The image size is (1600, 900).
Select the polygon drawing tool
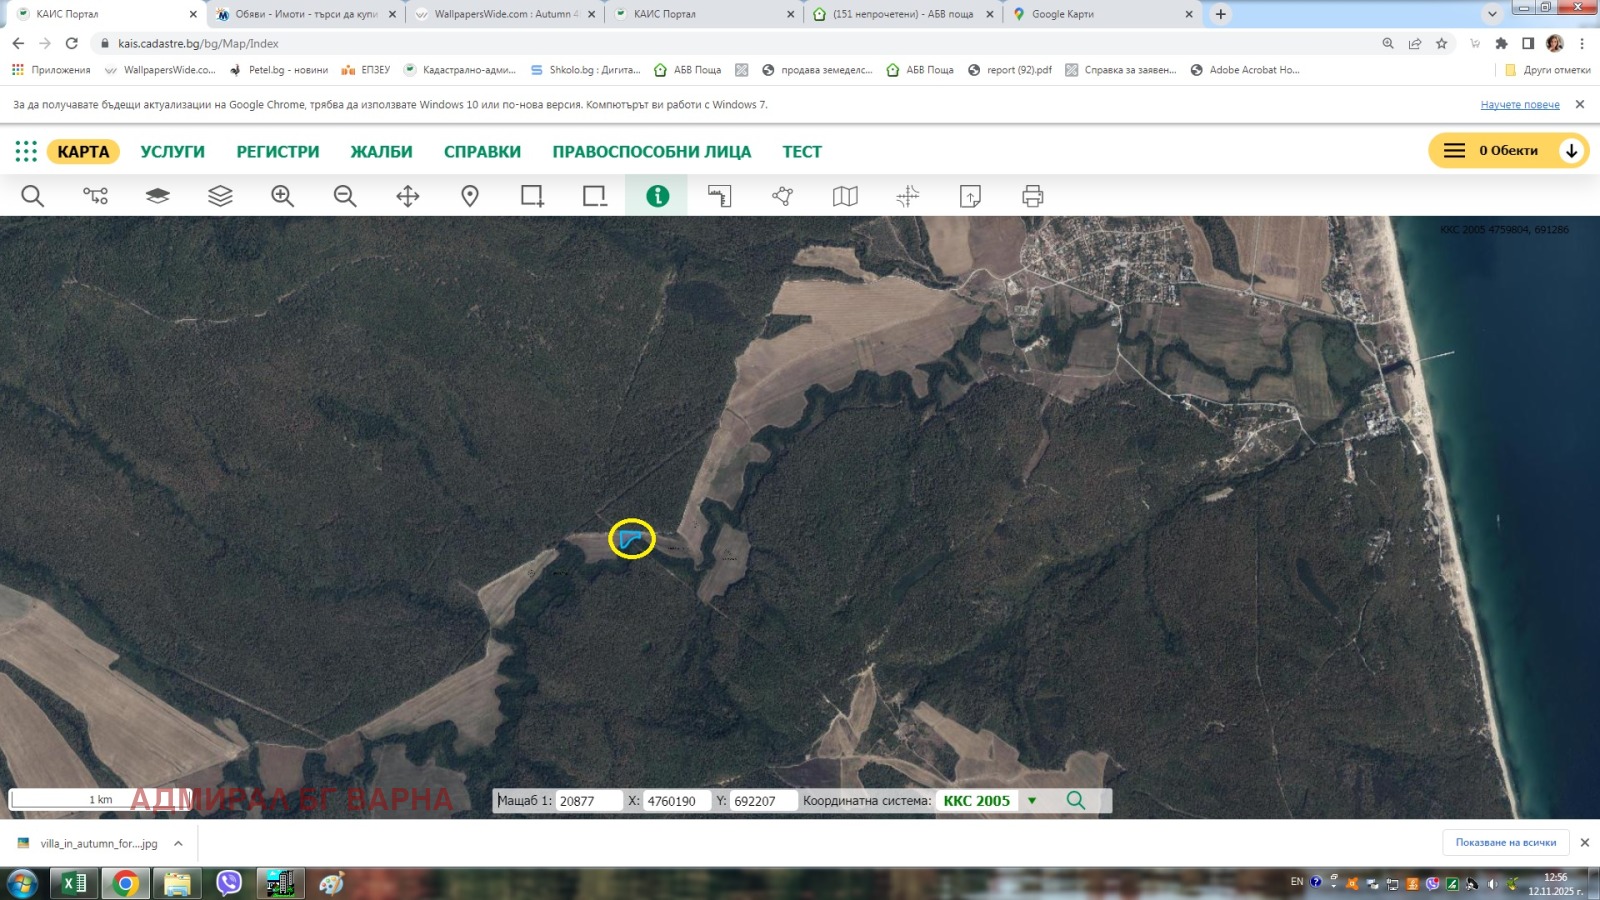(x=783, y=196)
